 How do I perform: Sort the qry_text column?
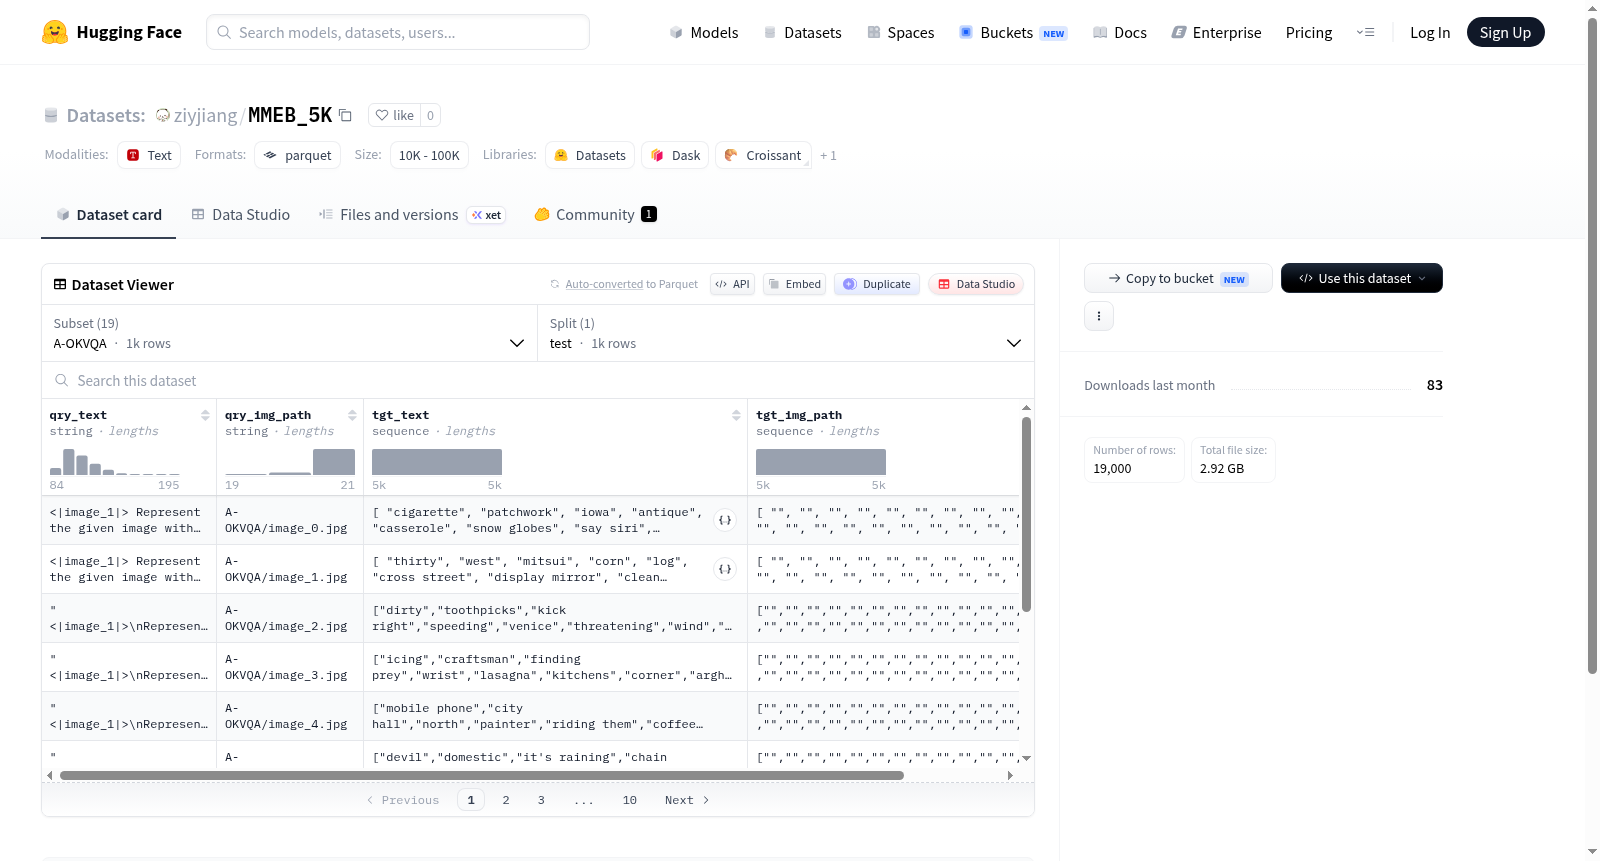tap(205, 415)
